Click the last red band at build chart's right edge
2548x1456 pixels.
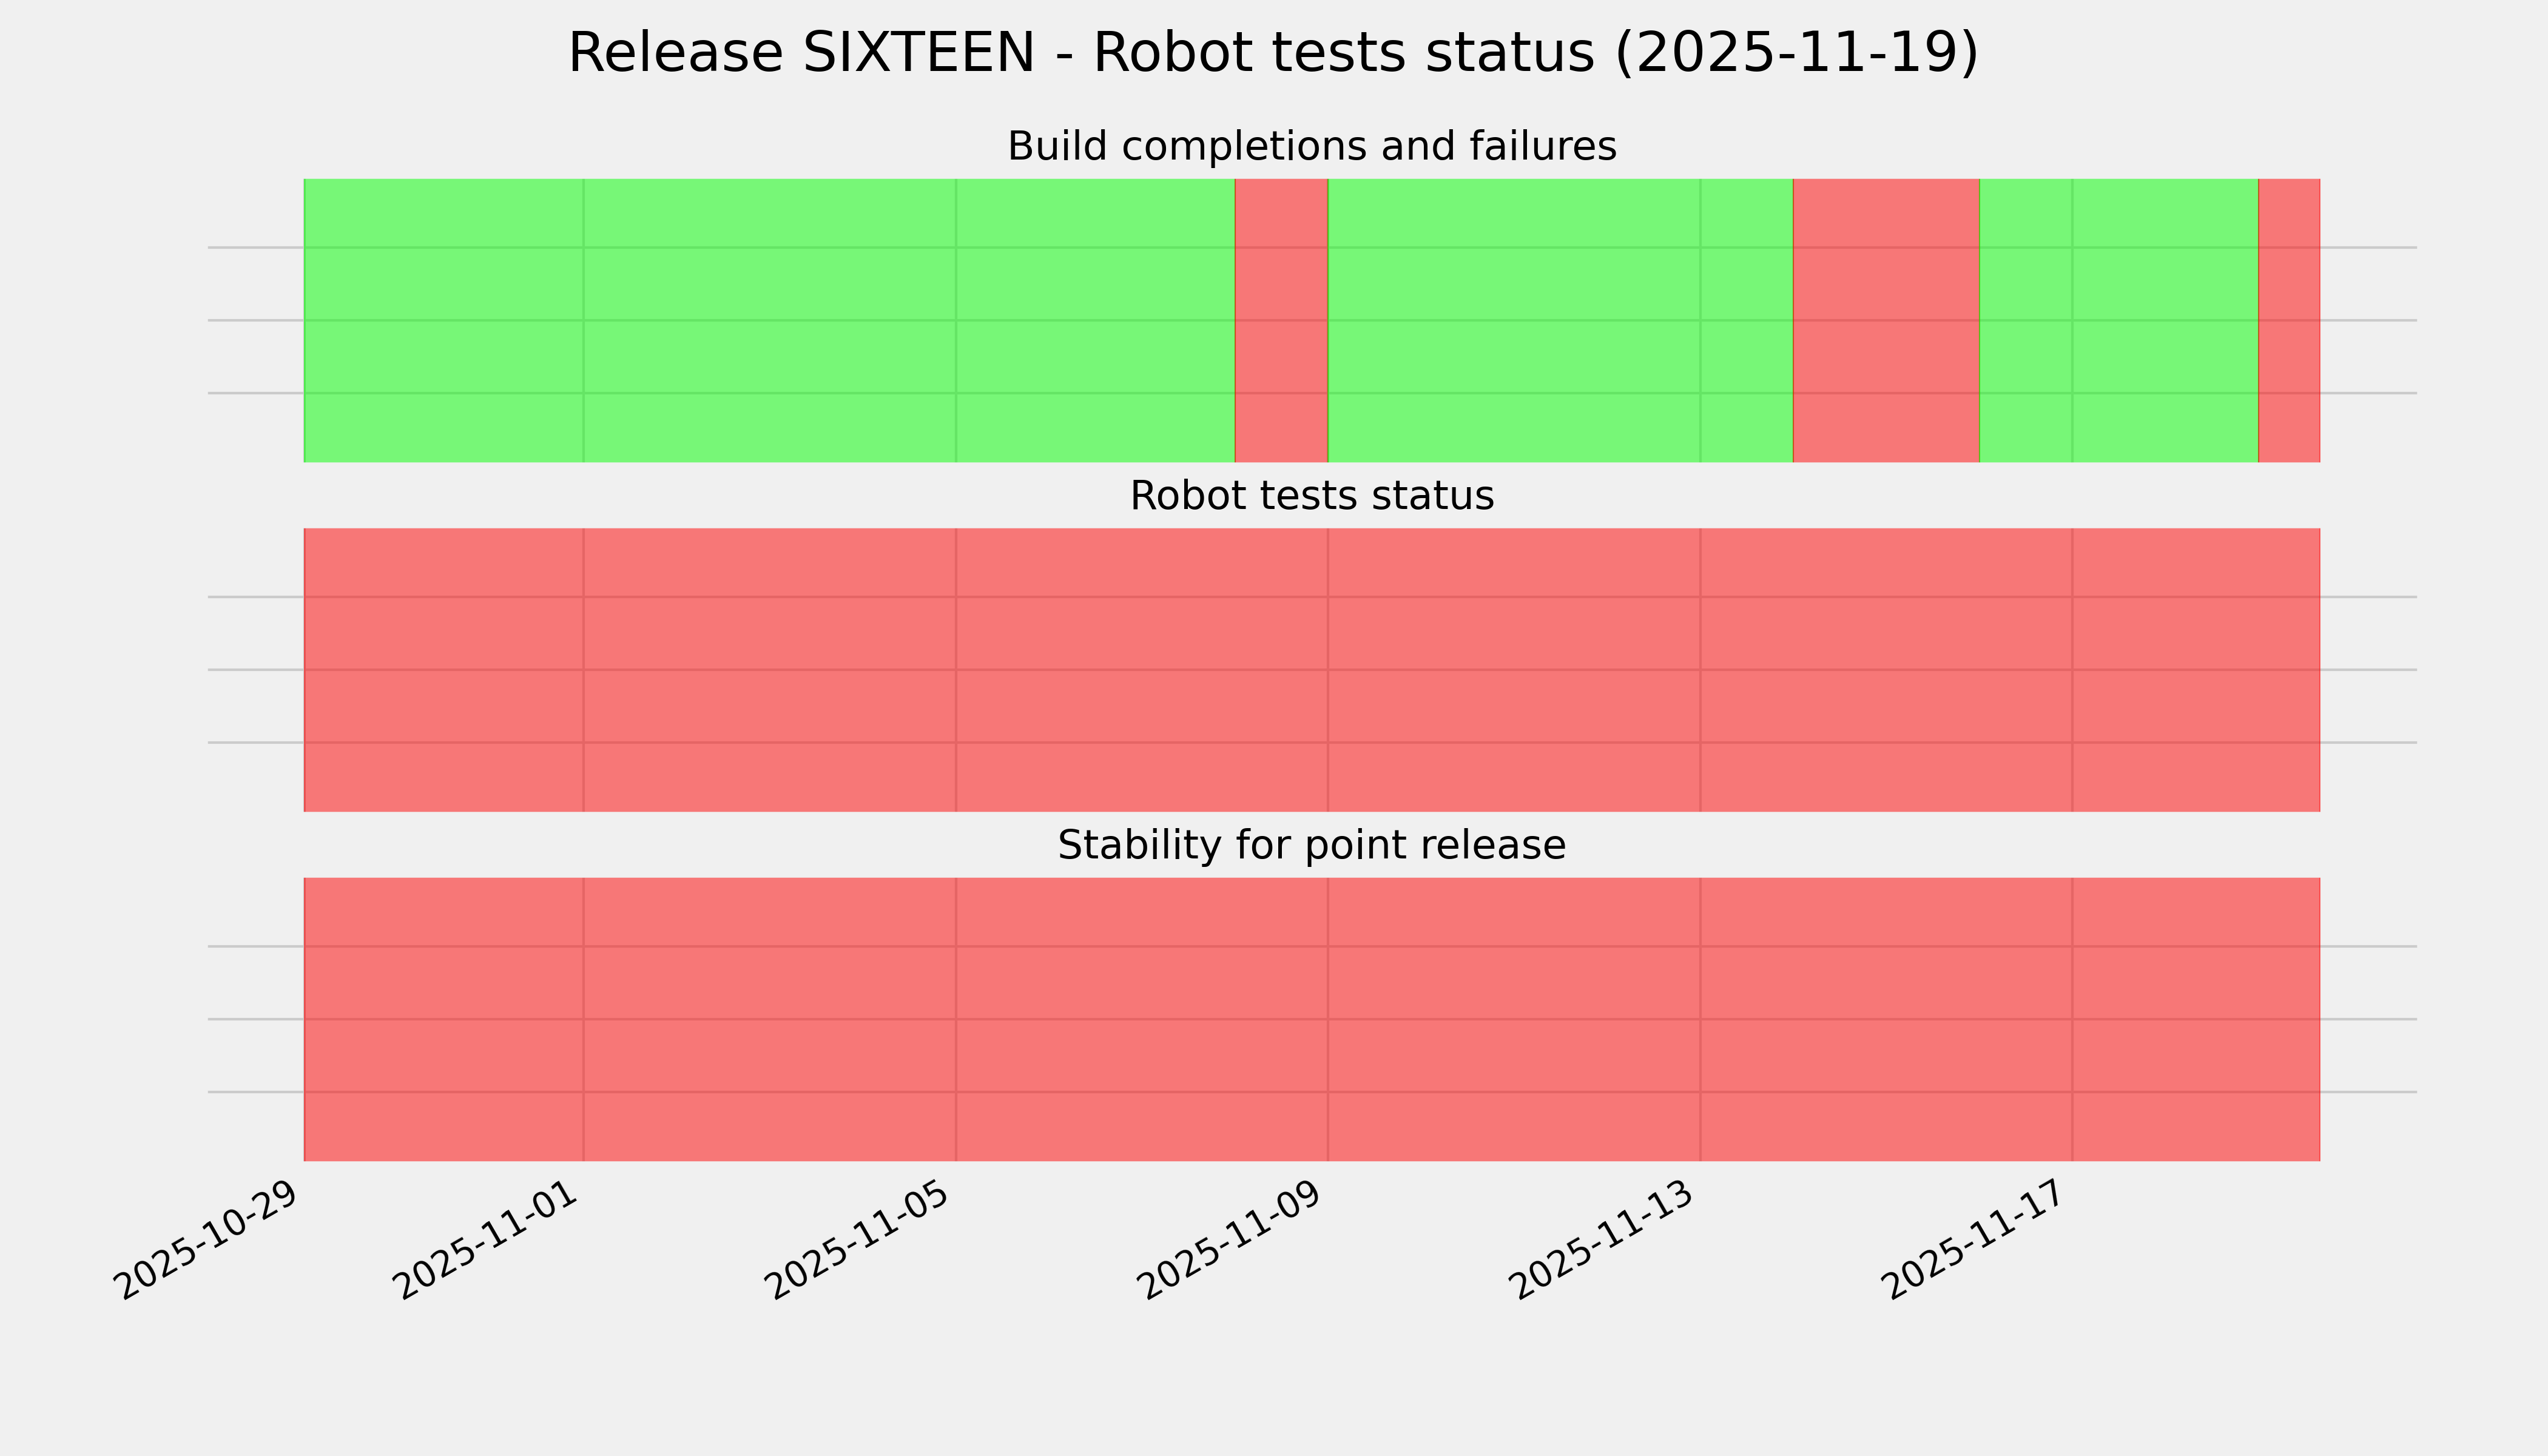2289,320
